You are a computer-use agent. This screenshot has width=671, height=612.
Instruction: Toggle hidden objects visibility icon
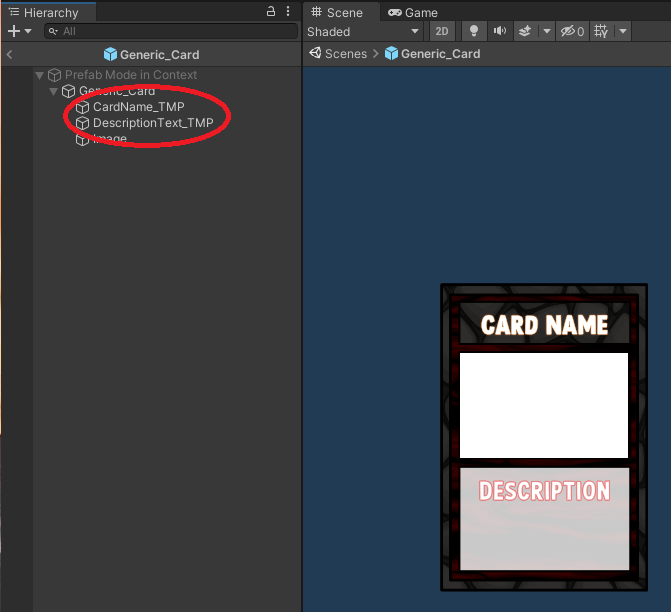[x=572, y=31]
